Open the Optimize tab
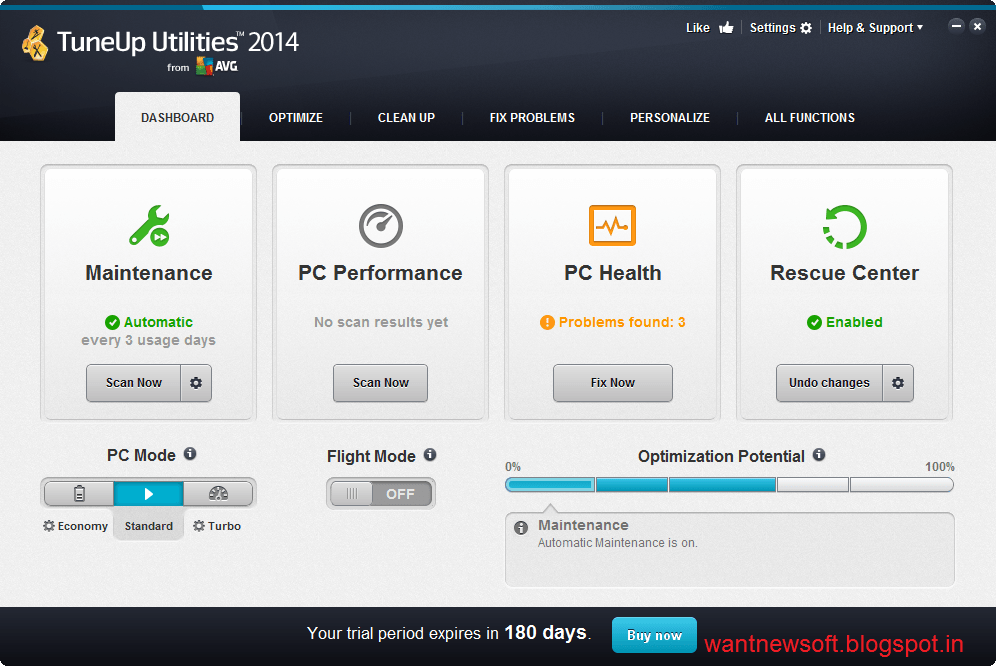996x666 pixels. [x=295, y=118]
